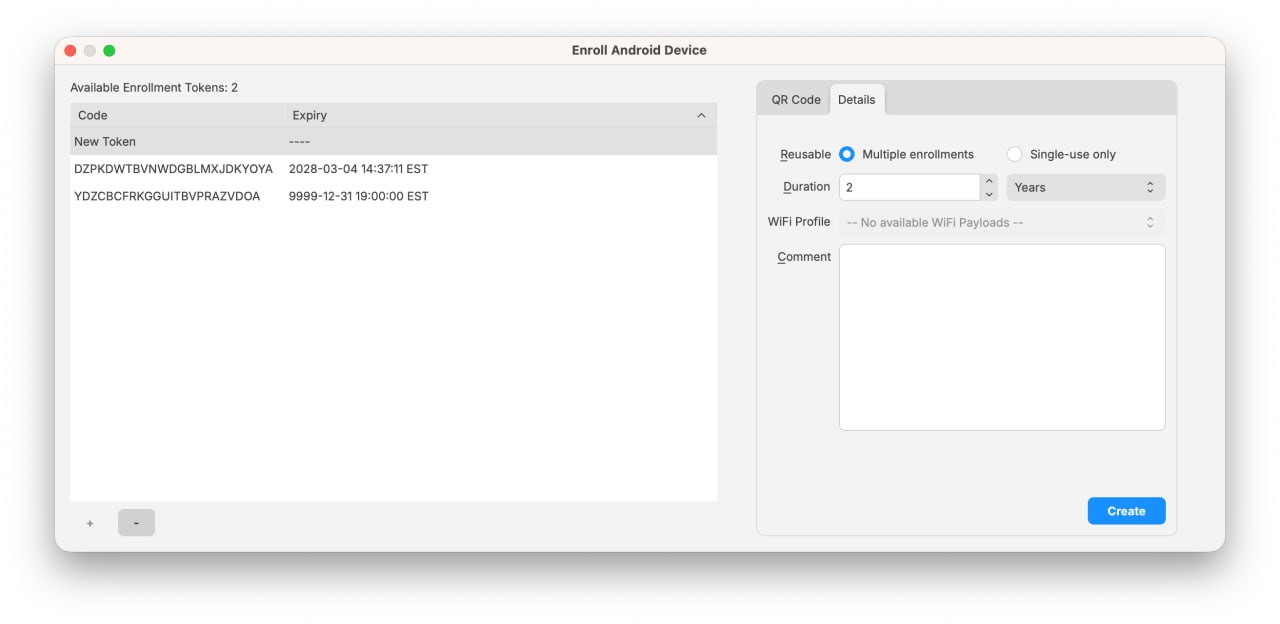Zoom the window with the green button
1280x624 pixels.
109,51
